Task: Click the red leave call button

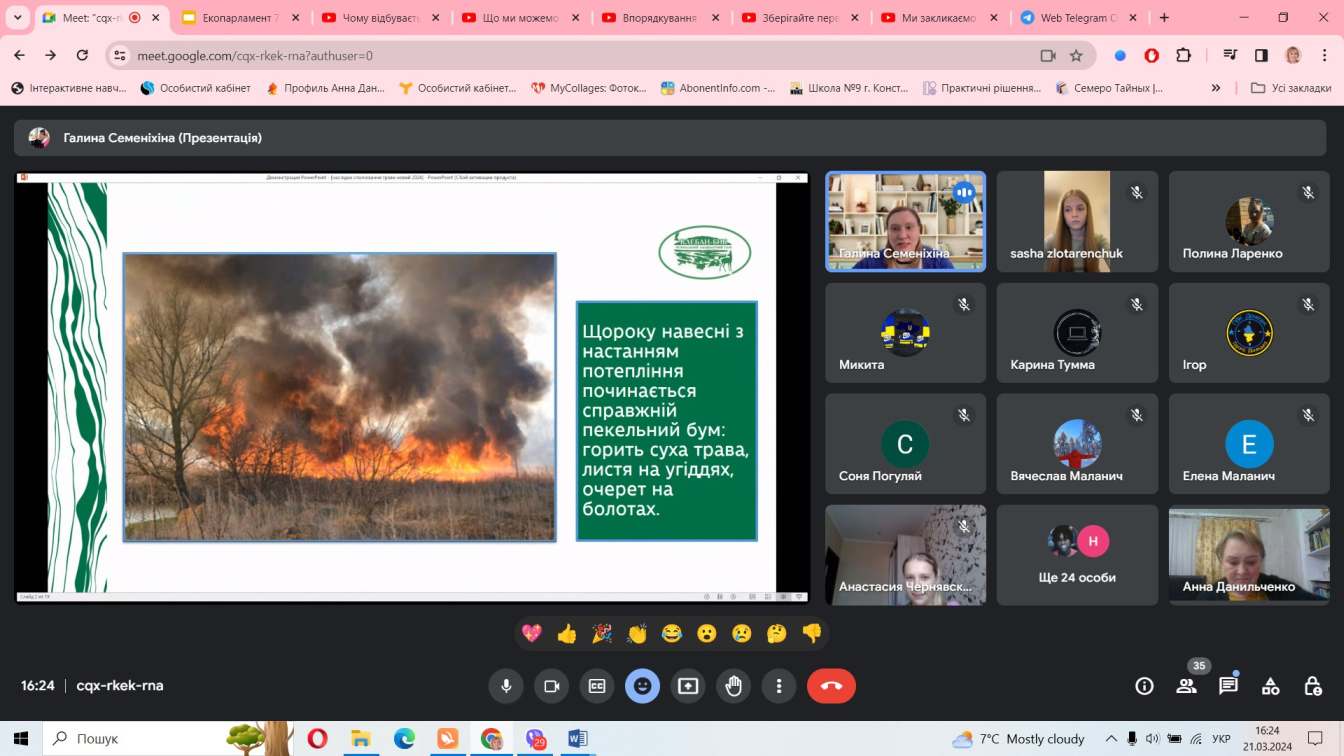Action: [831, 686]
